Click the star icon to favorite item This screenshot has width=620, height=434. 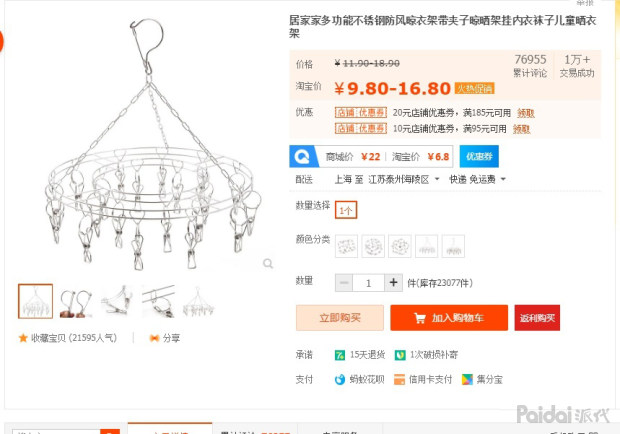click(x=23, y=338)
